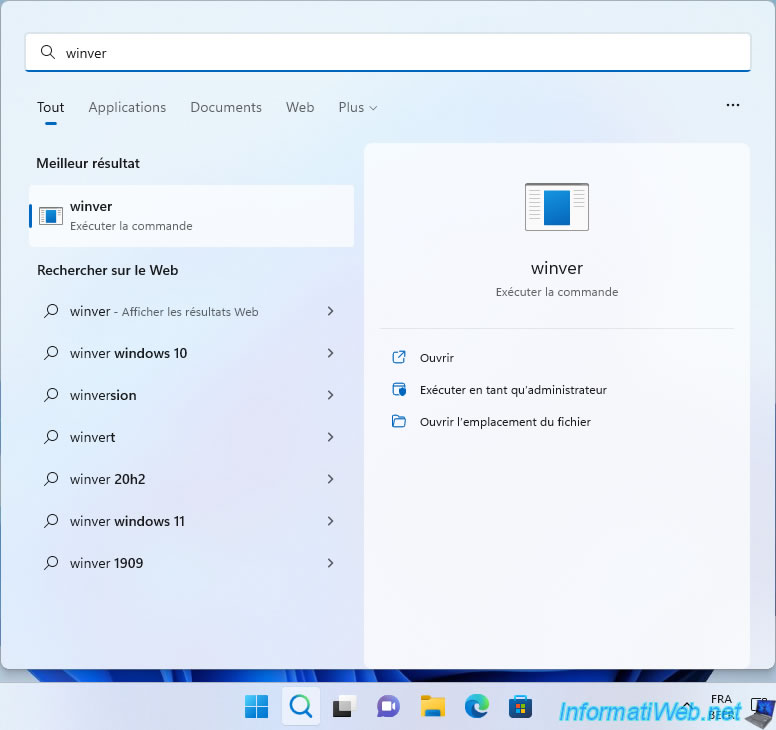
Task: Click search icon beside 'winver 20h2'
Action: point(51,479)
